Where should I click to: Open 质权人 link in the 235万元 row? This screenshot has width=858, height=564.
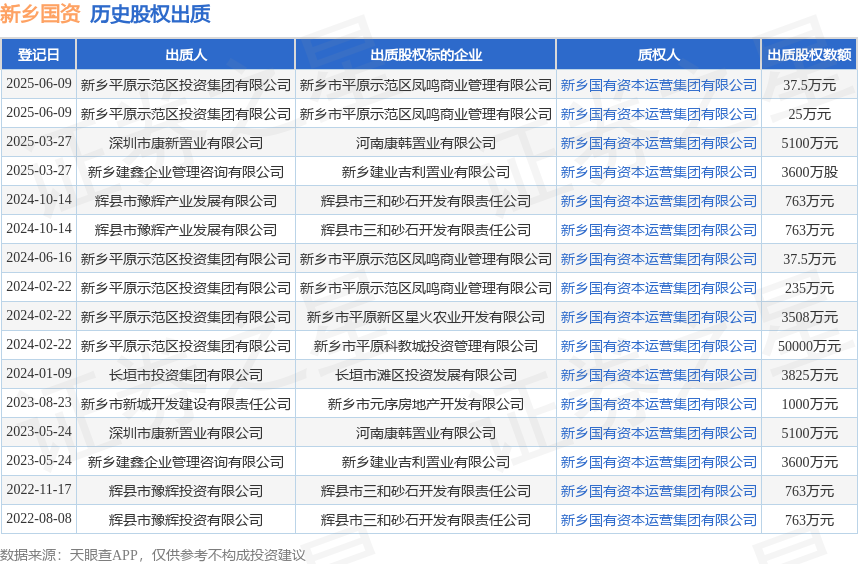[x=658, y=288]
